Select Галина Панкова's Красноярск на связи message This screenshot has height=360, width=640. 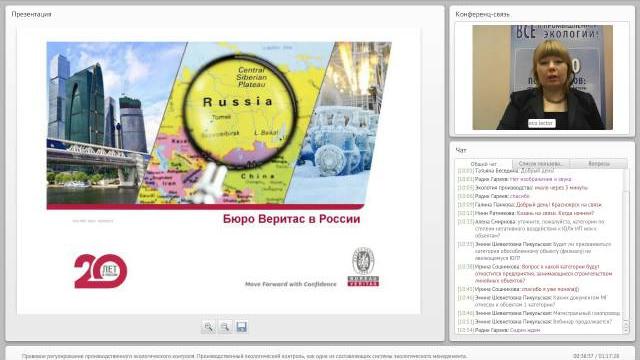[530, 204]
